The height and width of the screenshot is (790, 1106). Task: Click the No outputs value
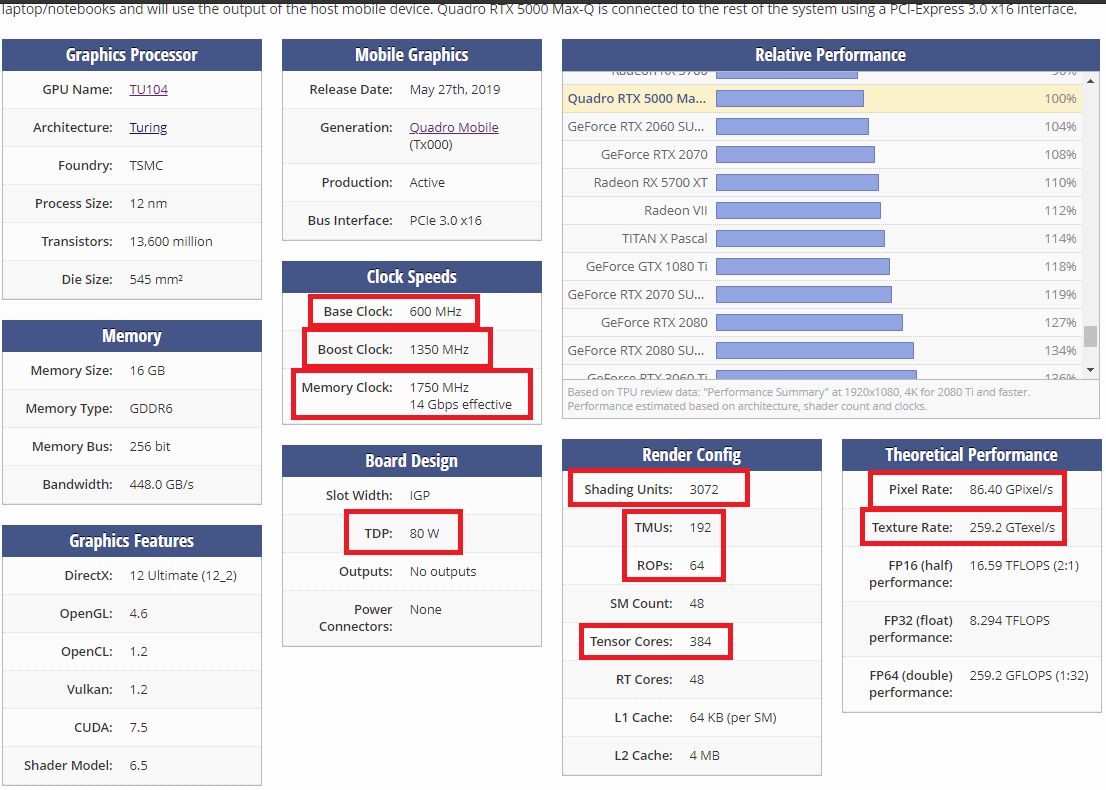tap(443, 572)
